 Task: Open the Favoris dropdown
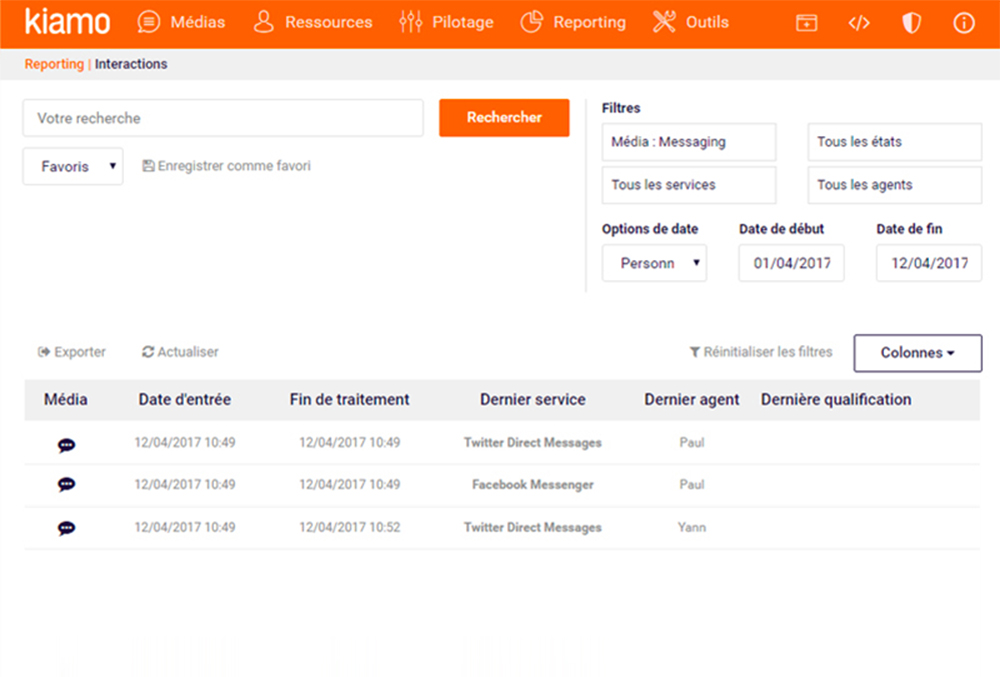tap(73, 166)
